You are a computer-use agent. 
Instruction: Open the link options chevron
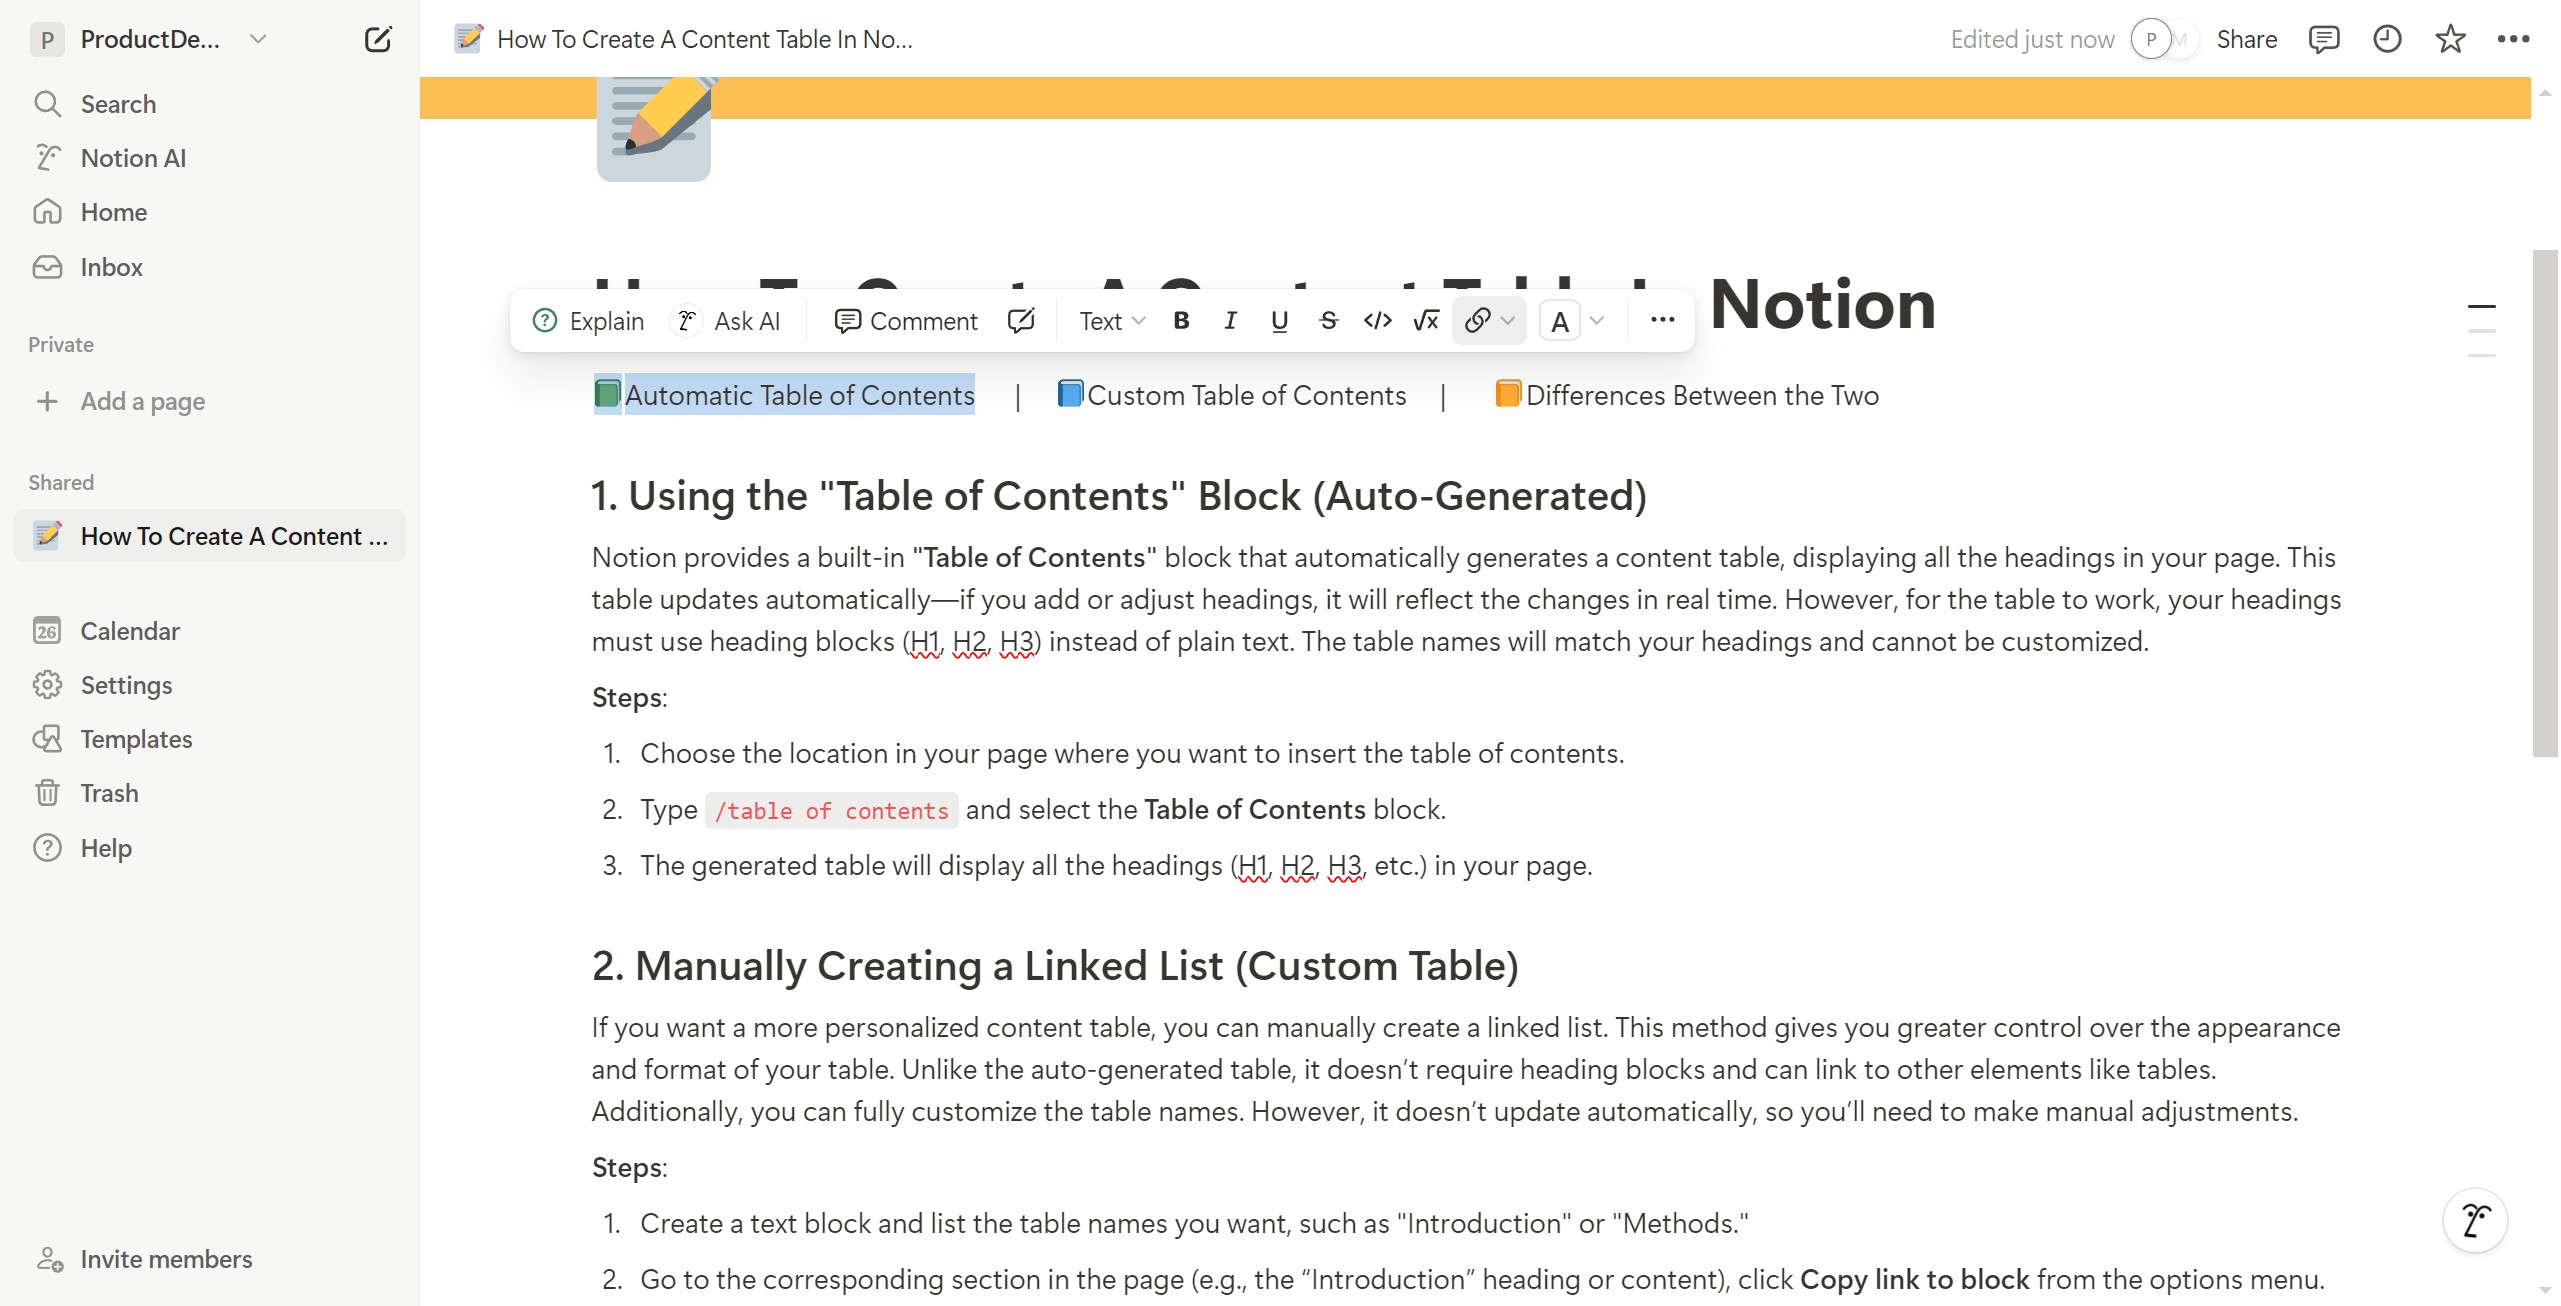(x=1508, y=321)
